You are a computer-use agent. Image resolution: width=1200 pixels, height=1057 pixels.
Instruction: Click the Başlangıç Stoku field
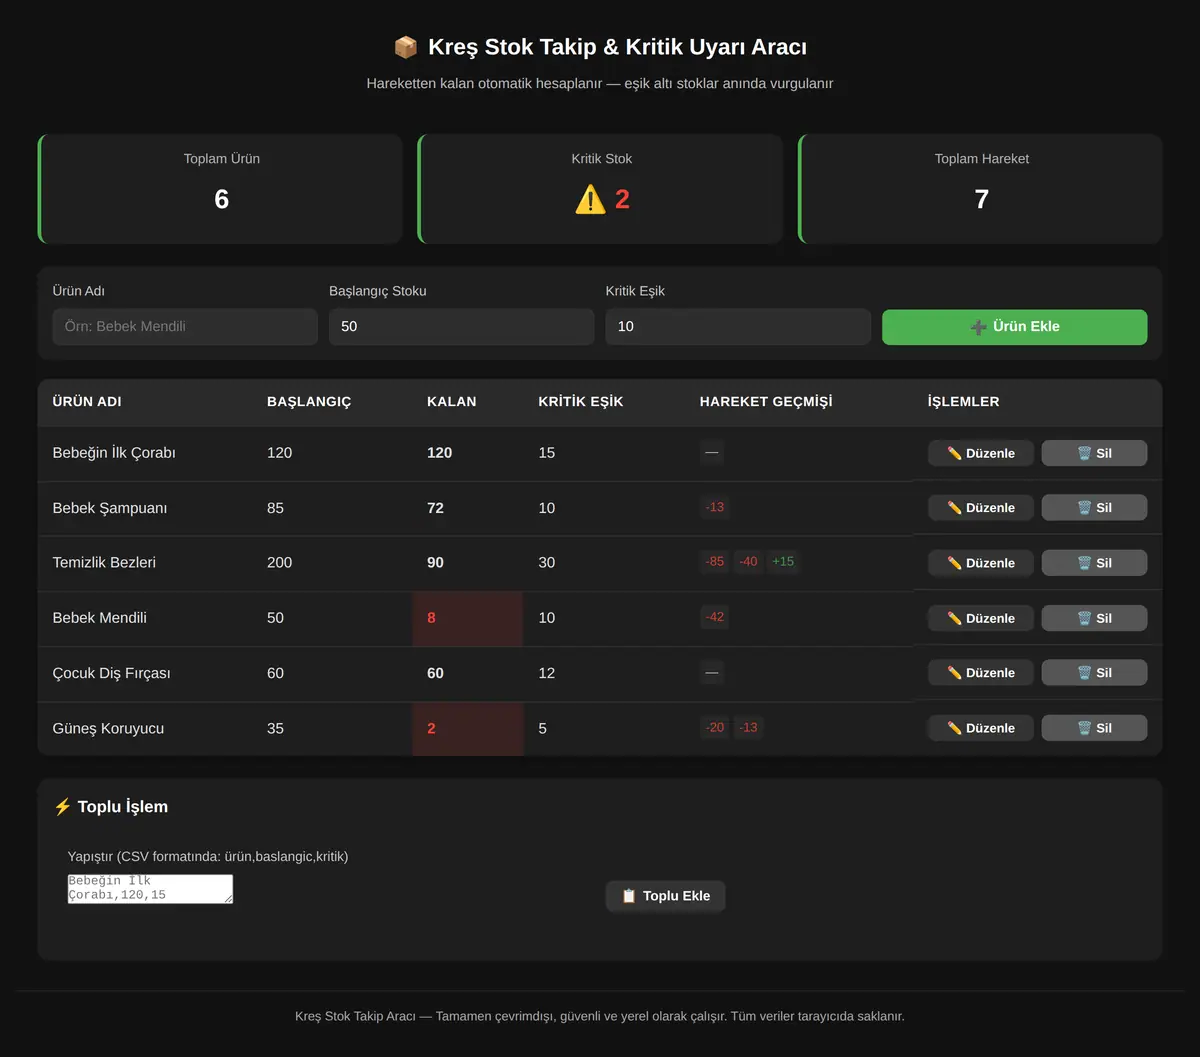pyautogui.click(x=461, y=327)
